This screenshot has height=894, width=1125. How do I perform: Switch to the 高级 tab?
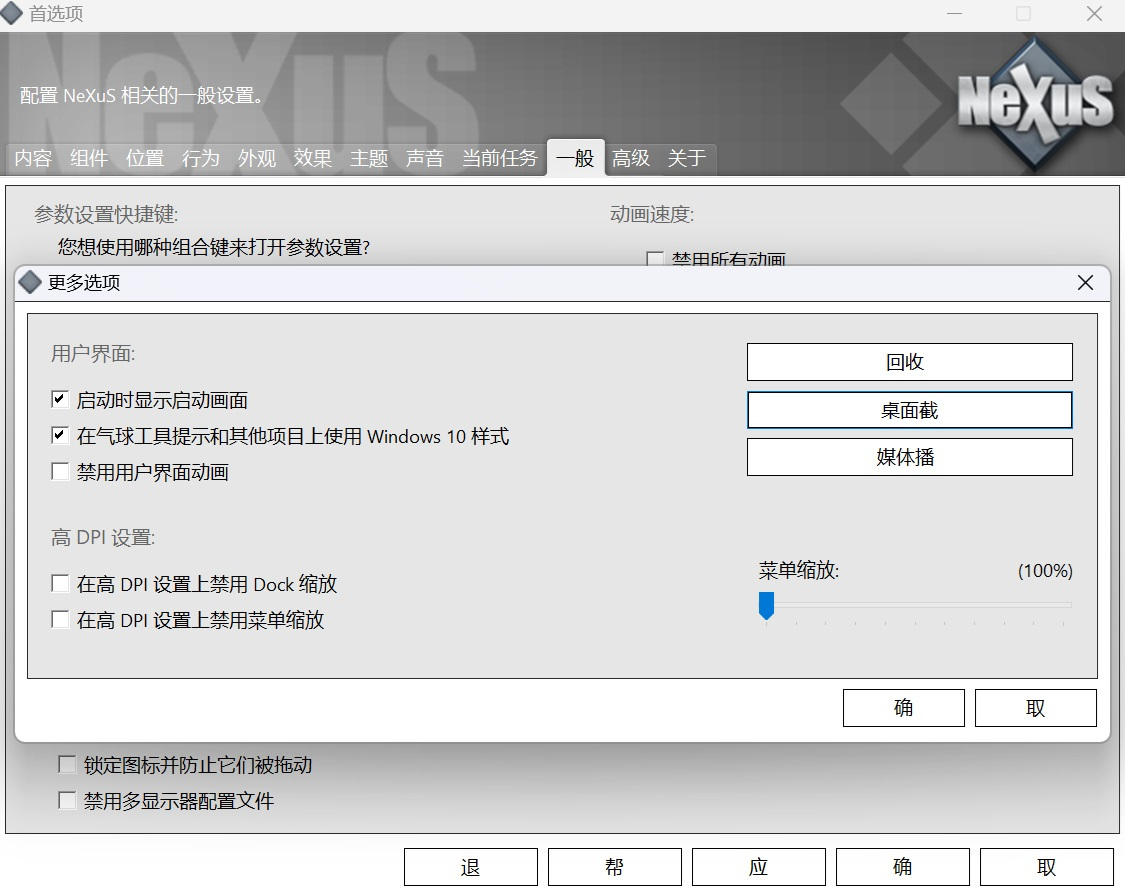coord(631,158)
